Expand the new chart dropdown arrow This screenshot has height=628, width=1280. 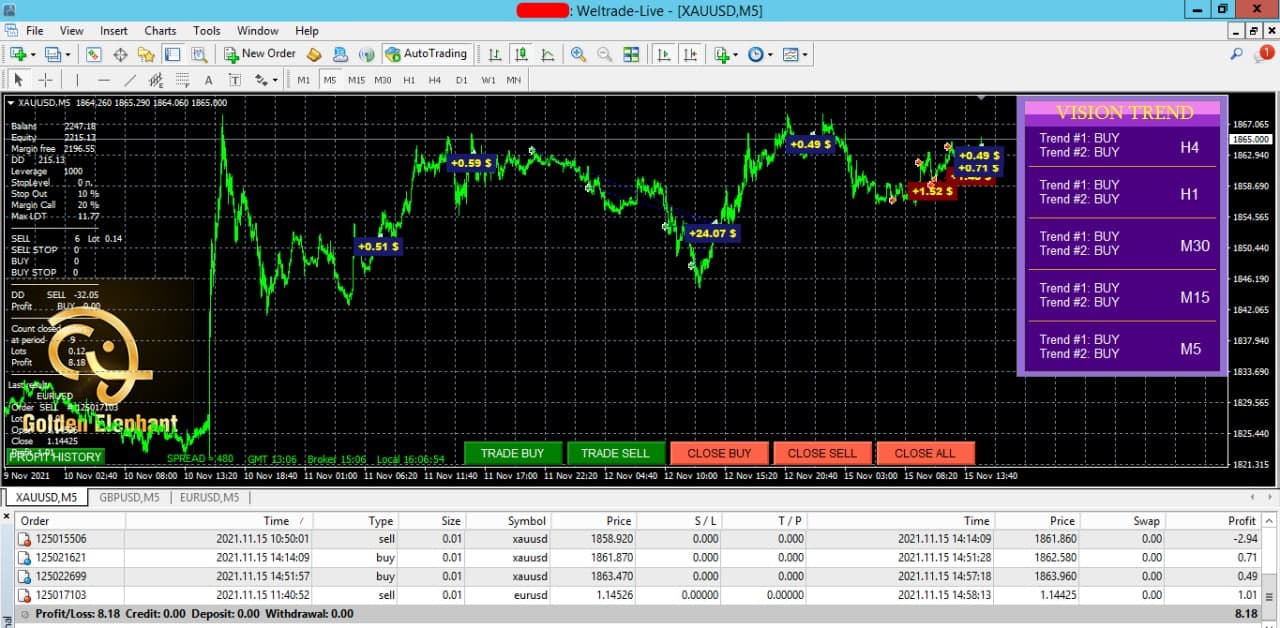click(35, 54)
